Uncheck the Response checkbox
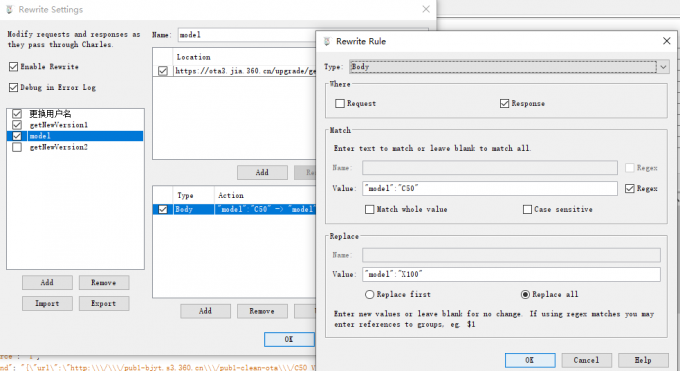Screen dimensions: 680x371 [504, 103]
